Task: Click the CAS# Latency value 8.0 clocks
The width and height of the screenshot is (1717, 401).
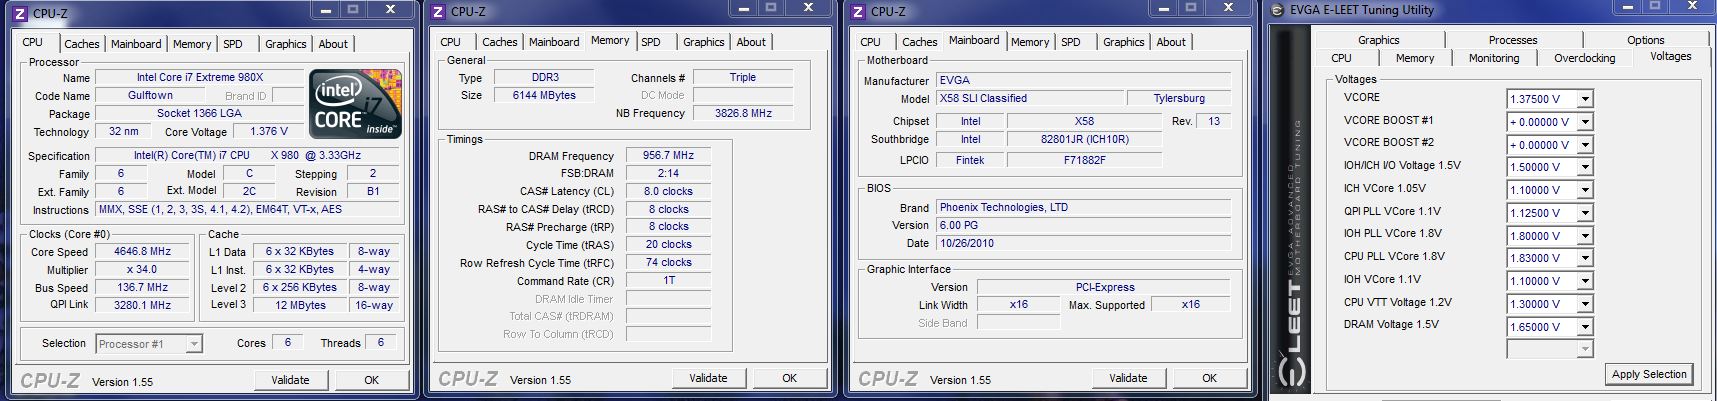Action: pyautogui.click(x=668, y=191)
